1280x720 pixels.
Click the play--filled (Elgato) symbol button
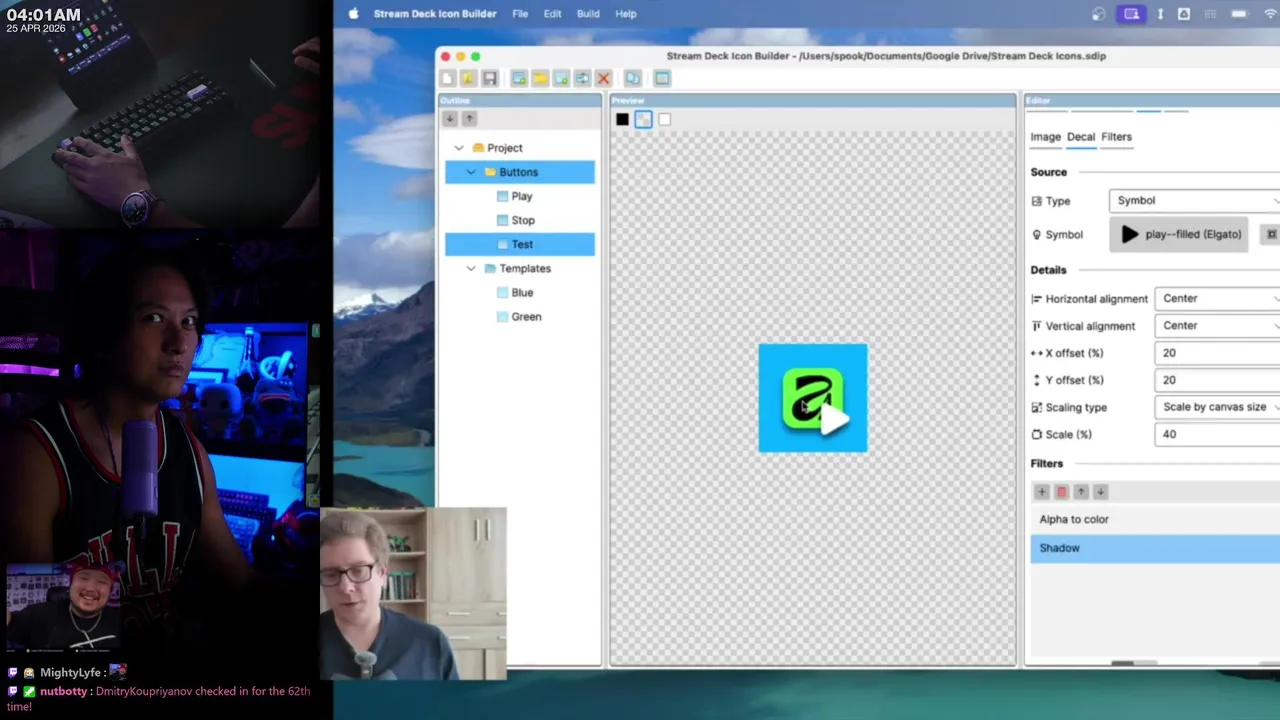click(1179, 234)
